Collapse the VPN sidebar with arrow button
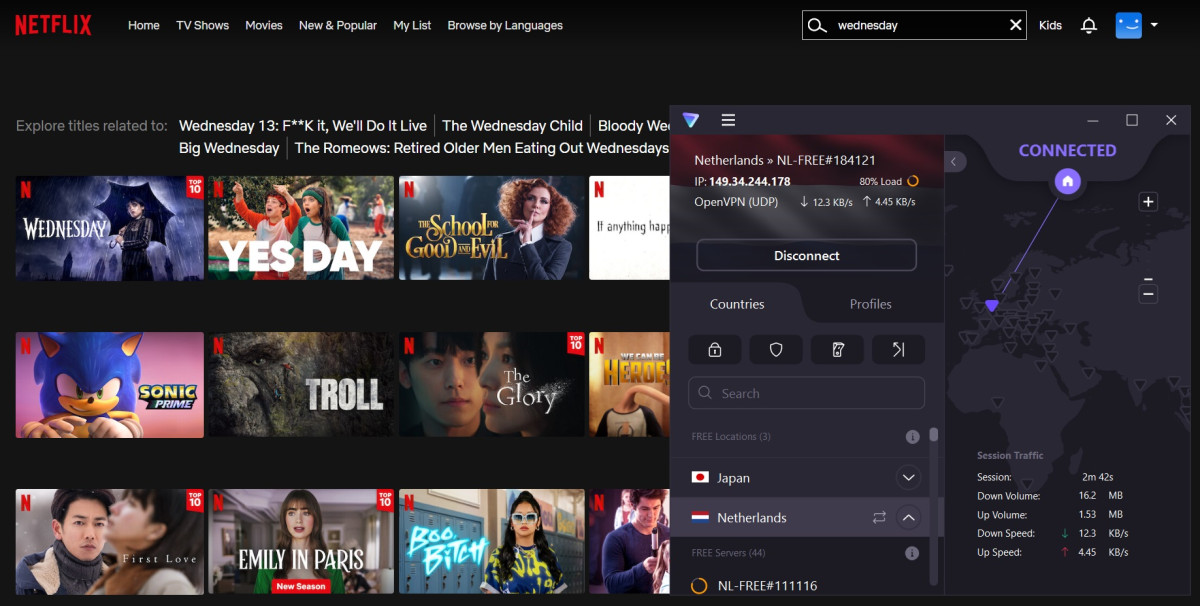The image size is (1200, 606). point(954,161)
